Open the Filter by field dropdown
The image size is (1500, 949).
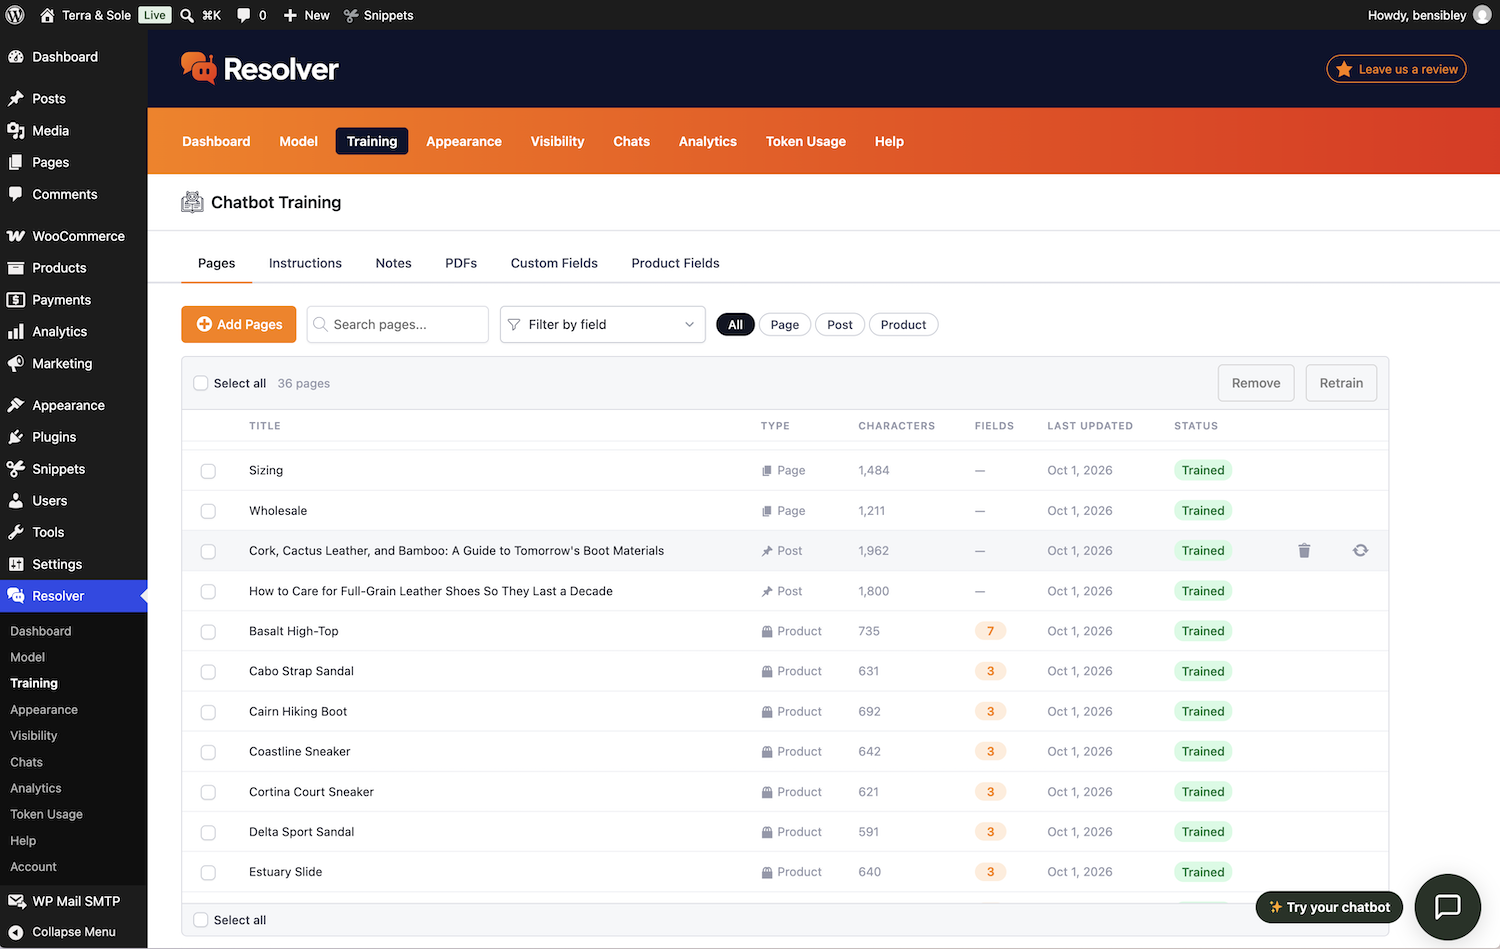(x=602, y=324)
